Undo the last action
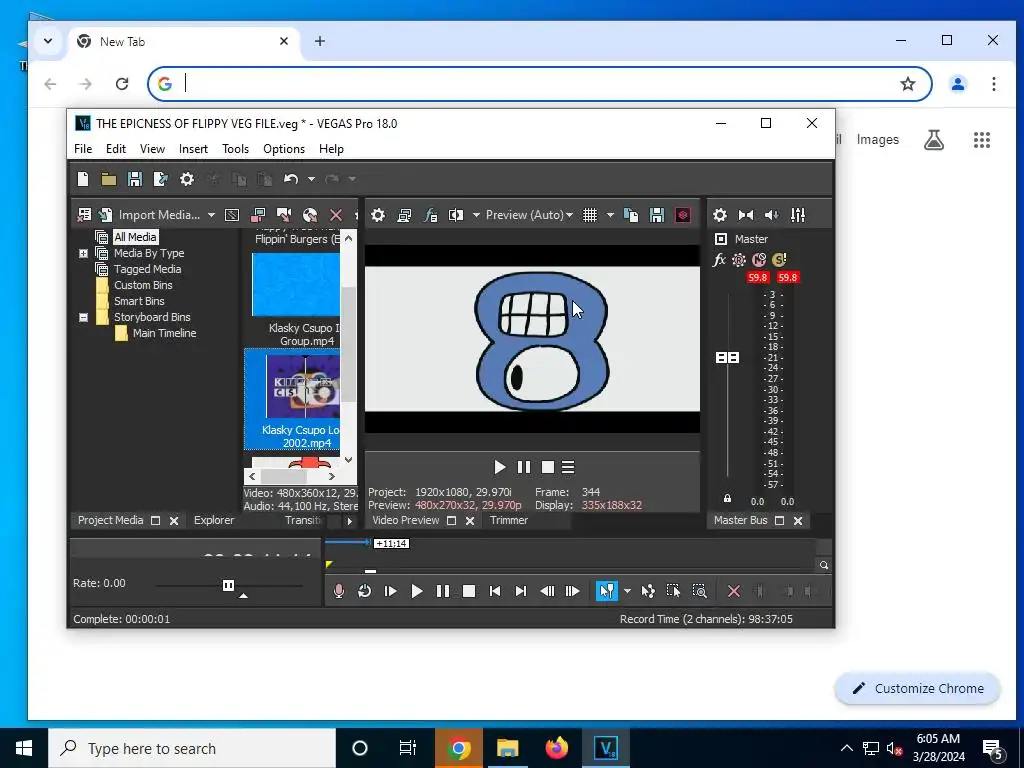The height and width of the screenshot is (768, 1024). click(291, 179)
